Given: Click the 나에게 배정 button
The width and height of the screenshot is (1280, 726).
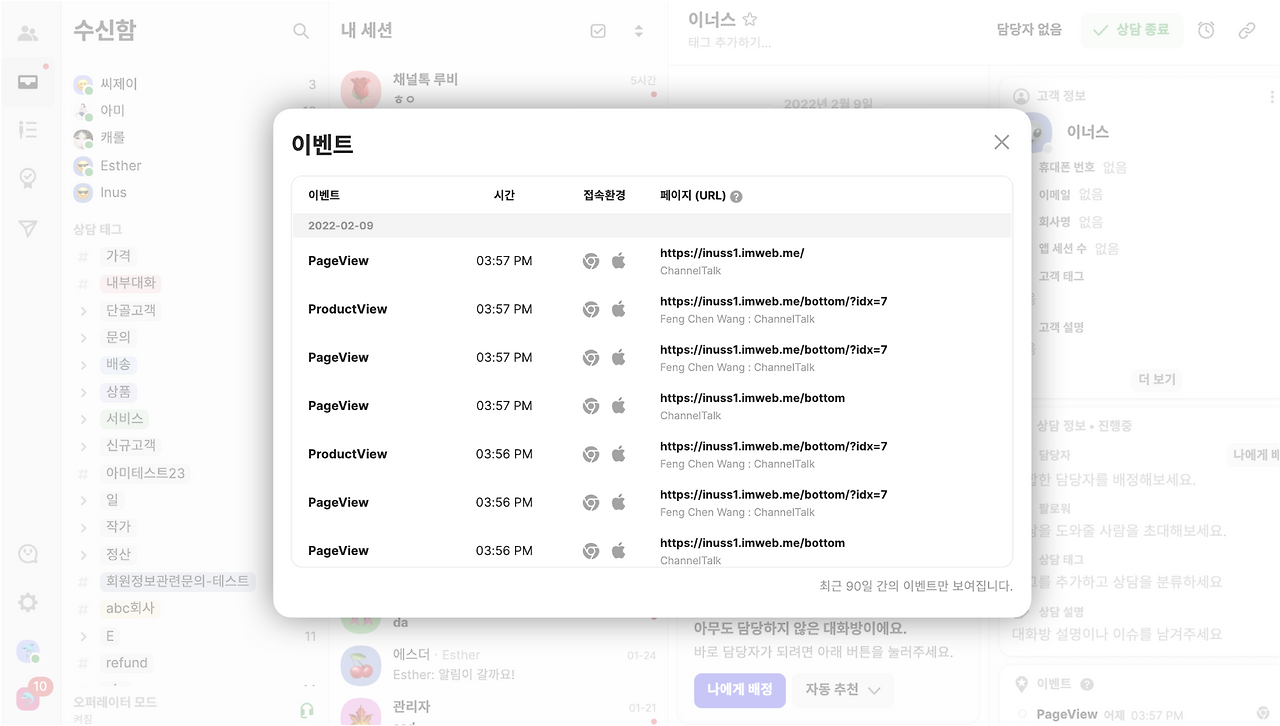Looking at the screenshot, I should (740, 689).
